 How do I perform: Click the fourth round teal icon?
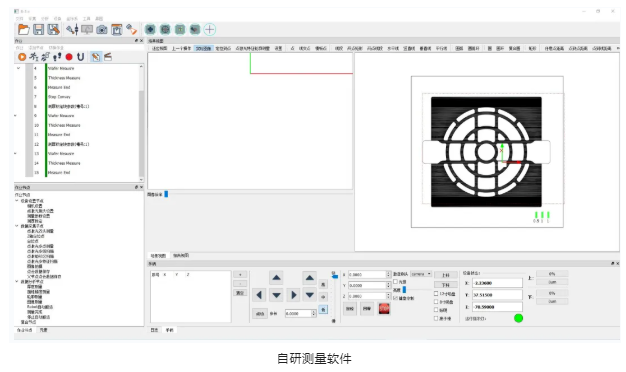point(195,29)
